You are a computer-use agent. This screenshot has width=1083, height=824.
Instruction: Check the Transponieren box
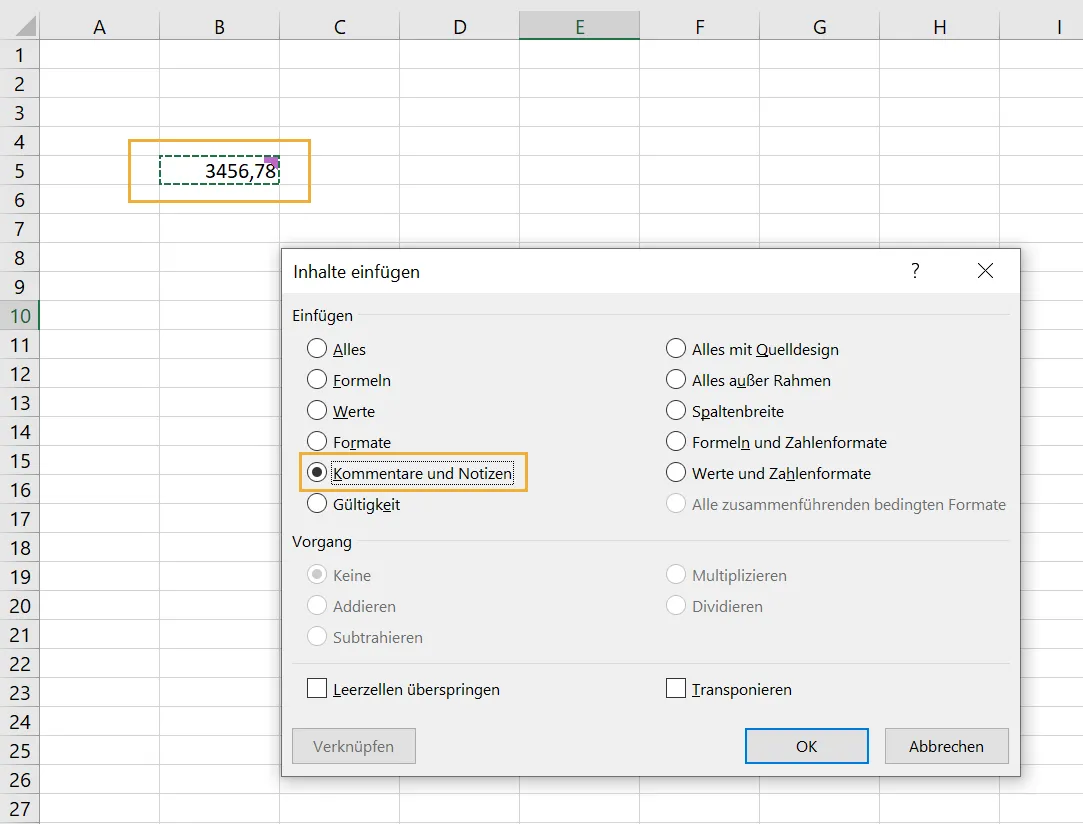coord(676,689)
